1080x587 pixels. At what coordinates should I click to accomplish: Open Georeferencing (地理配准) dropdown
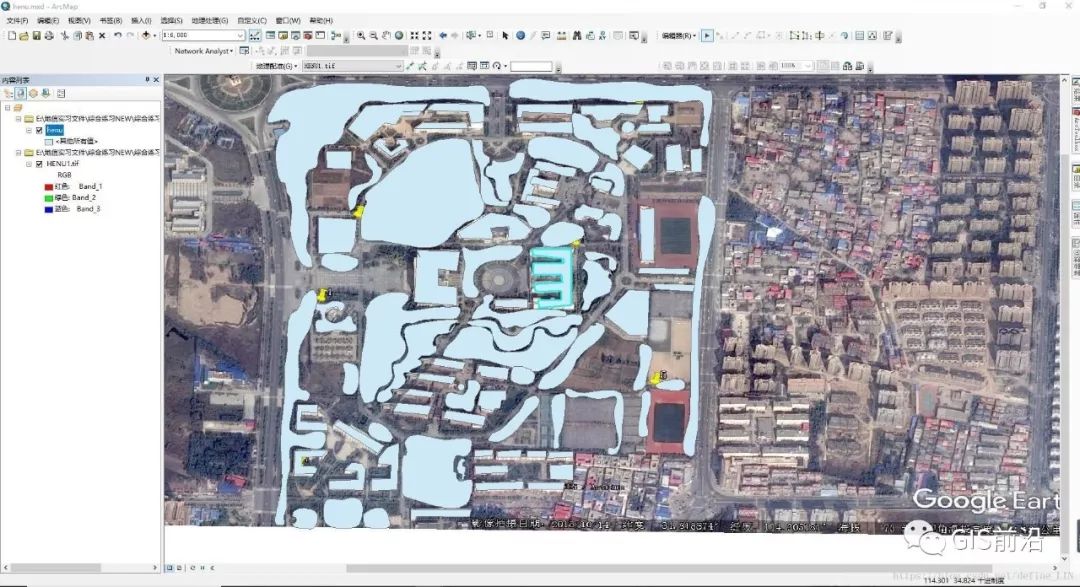(x=276, y=65)
